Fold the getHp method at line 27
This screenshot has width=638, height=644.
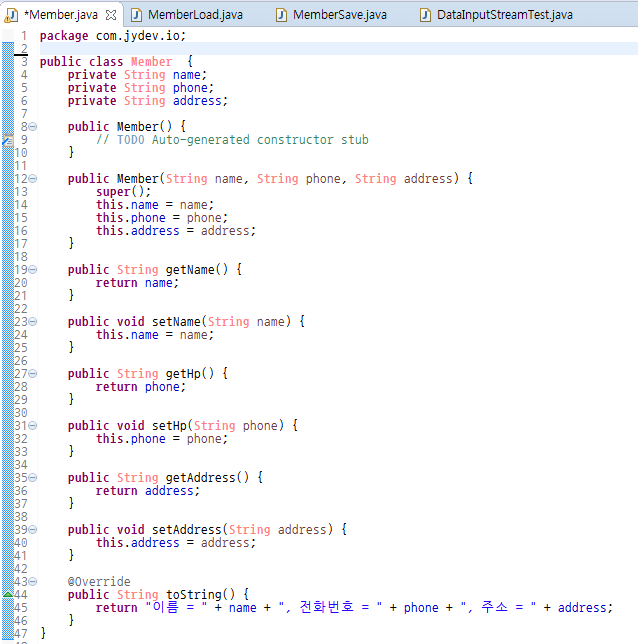(x=33, y=373)
